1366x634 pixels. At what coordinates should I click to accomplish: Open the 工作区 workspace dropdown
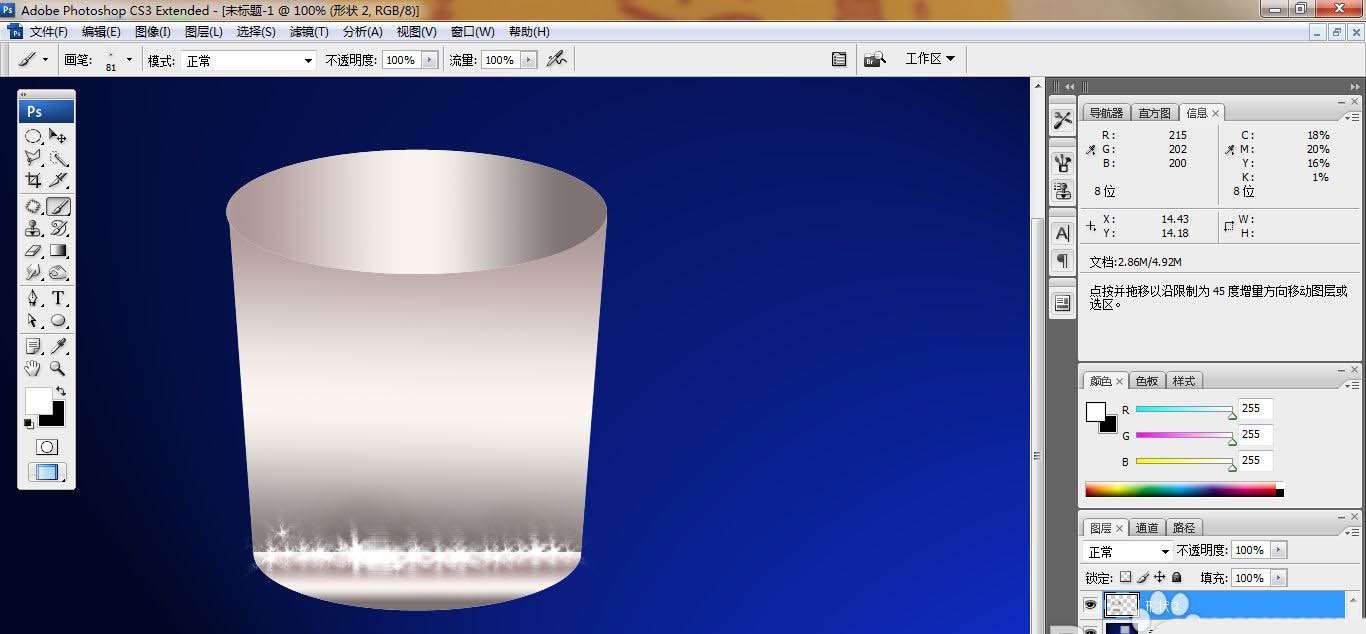point(930,59)
